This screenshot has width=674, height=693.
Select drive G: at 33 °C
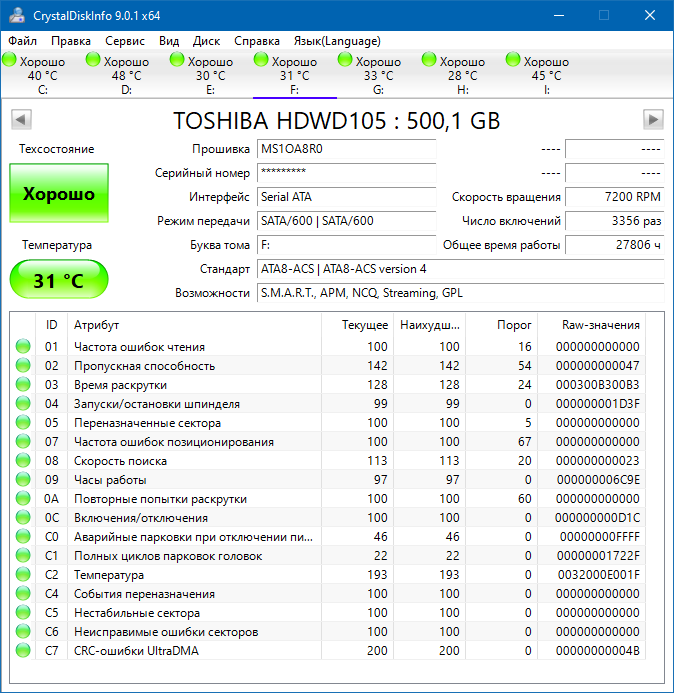370,74
